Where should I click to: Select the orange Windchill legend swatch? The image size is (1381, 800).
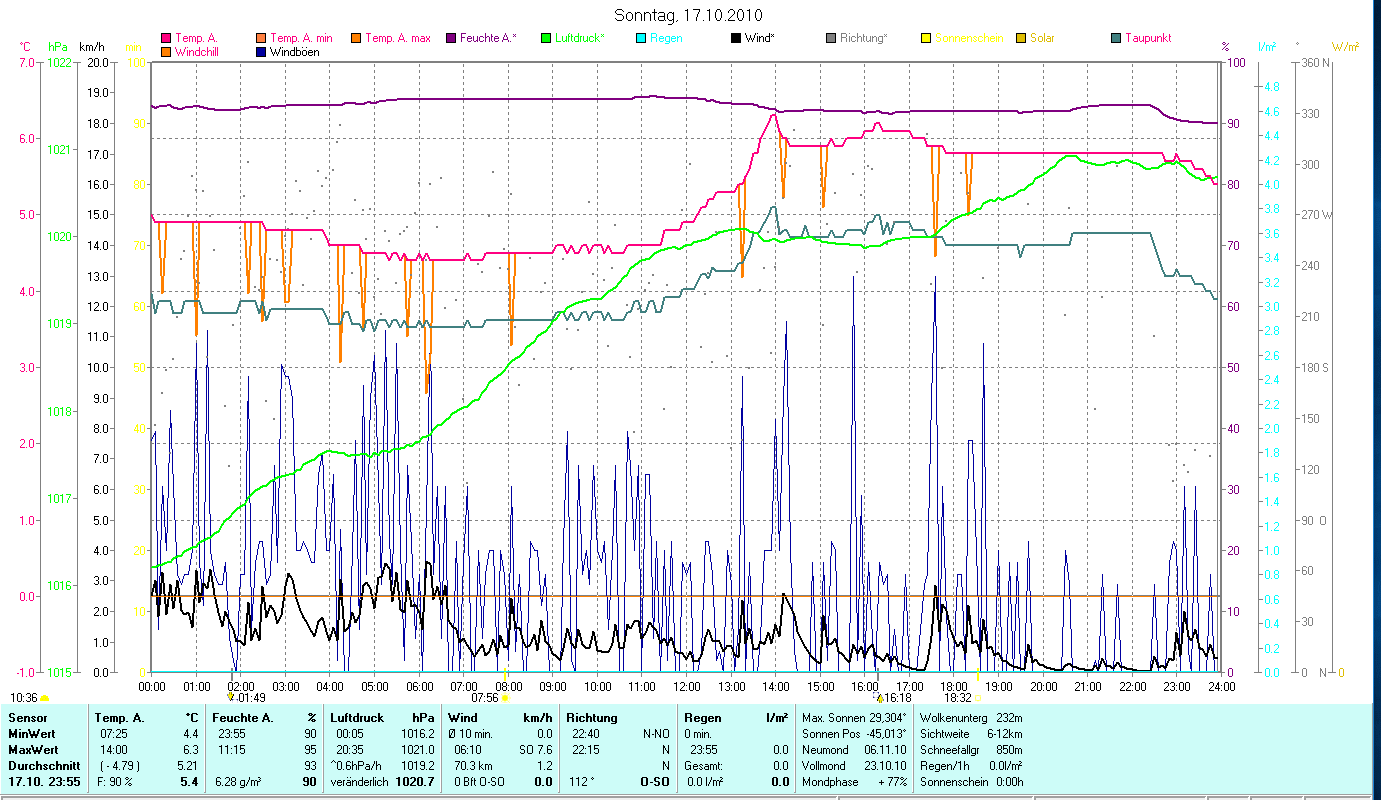tap(166, 52)
